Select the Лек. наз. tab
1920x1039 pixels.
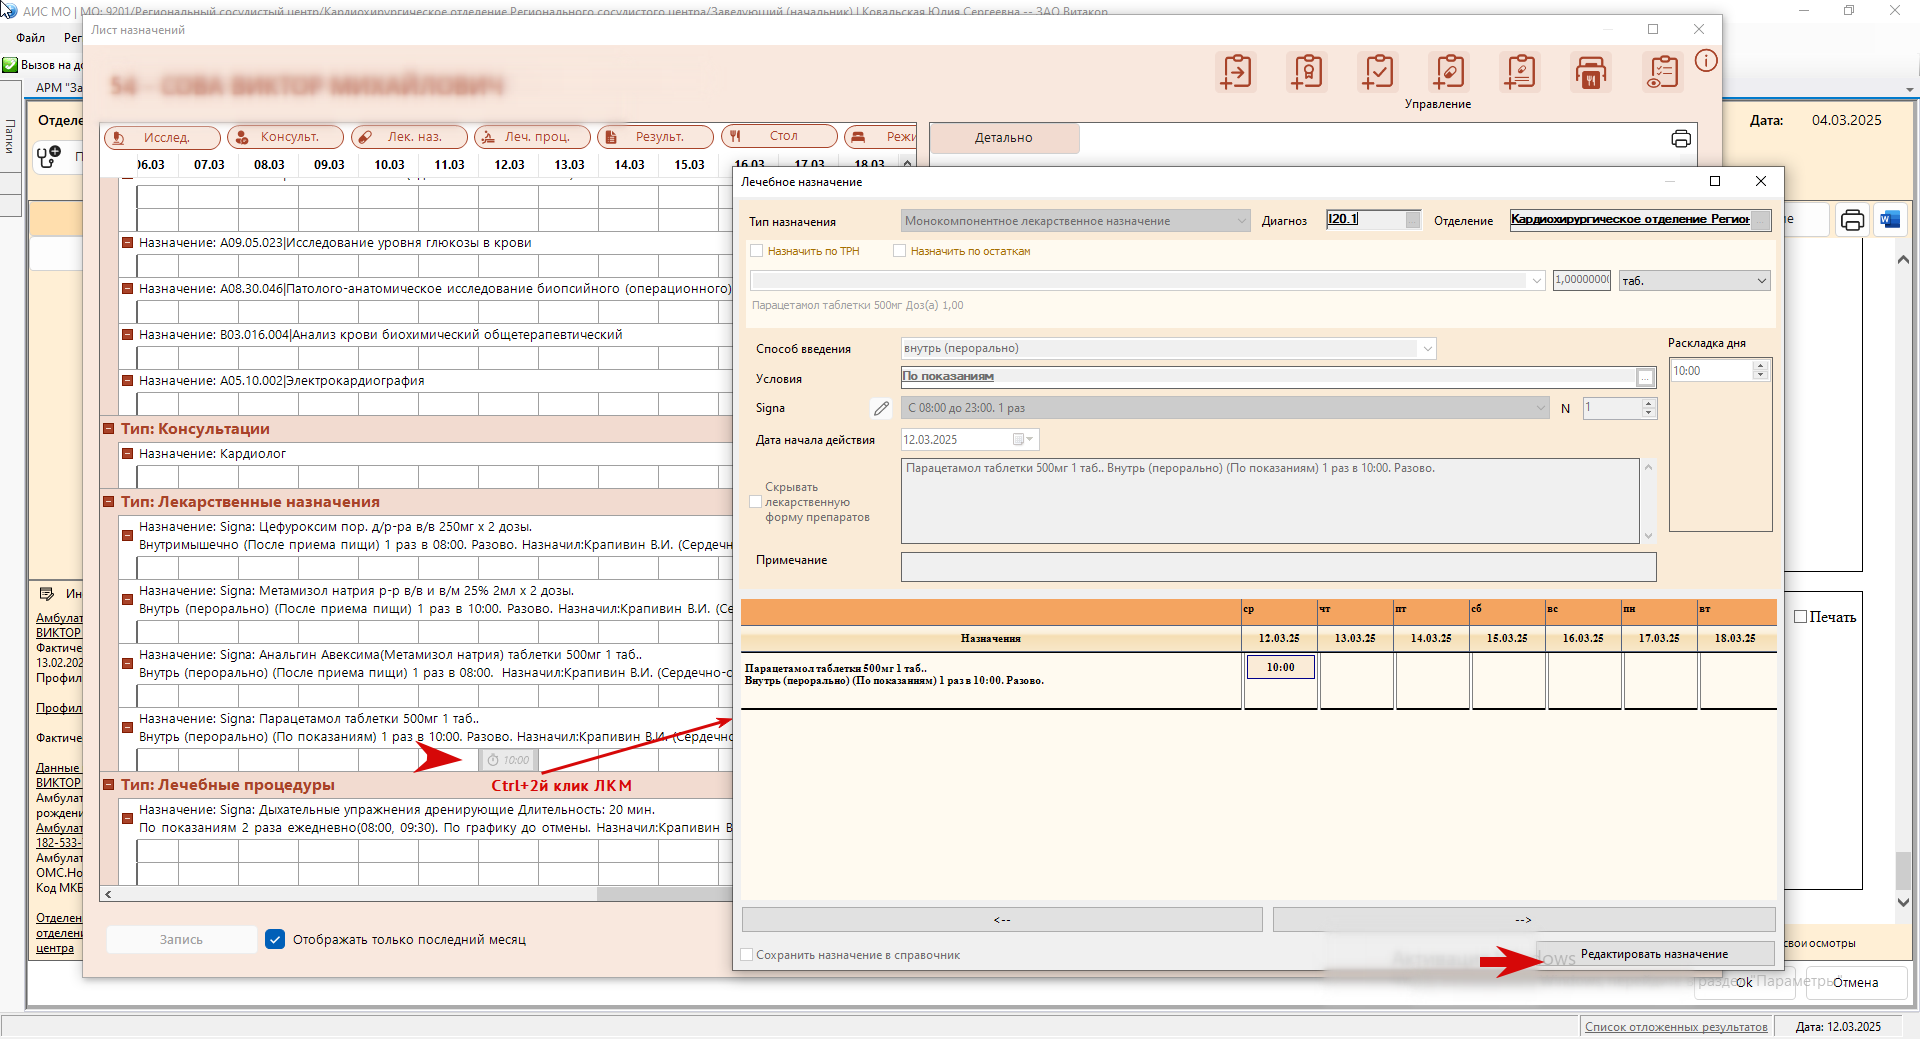pos(409,137)
